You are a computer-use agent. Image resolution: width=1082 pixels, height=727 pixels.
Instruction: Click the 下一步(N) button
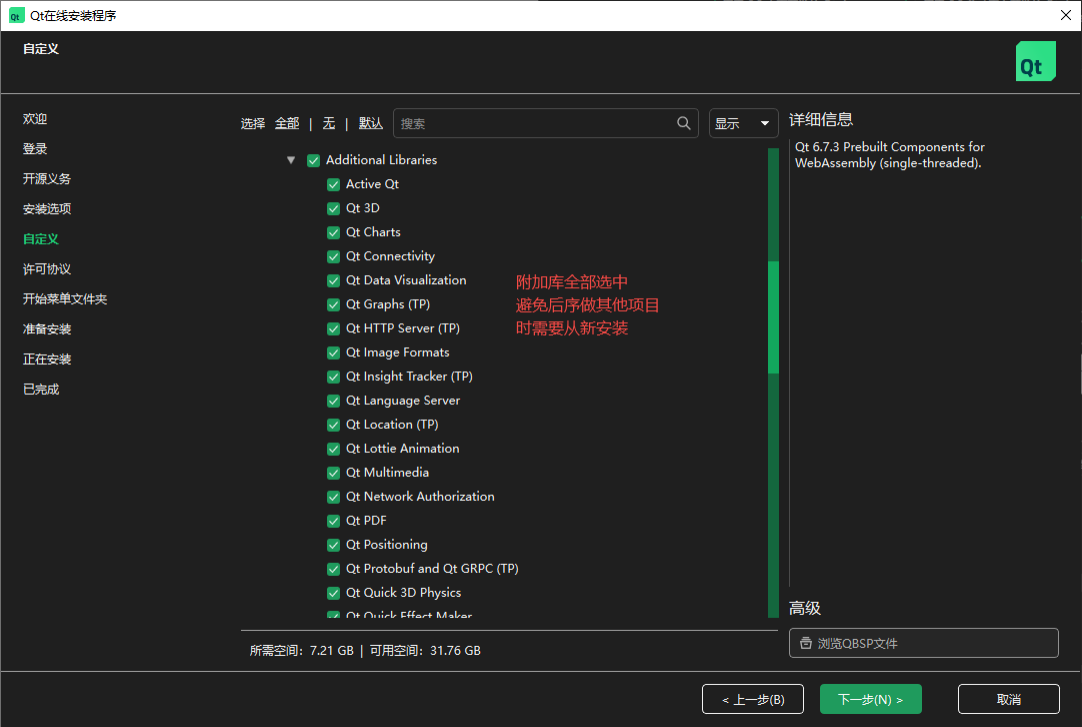click(x=870, y=699)
